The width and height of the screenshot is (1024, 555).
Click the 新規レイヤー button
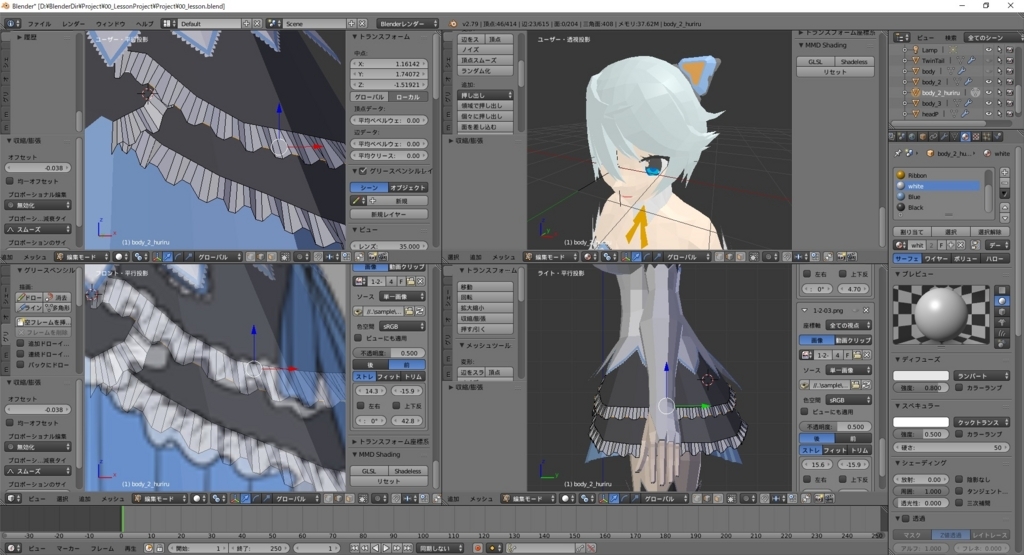click(x=389, y=214)
